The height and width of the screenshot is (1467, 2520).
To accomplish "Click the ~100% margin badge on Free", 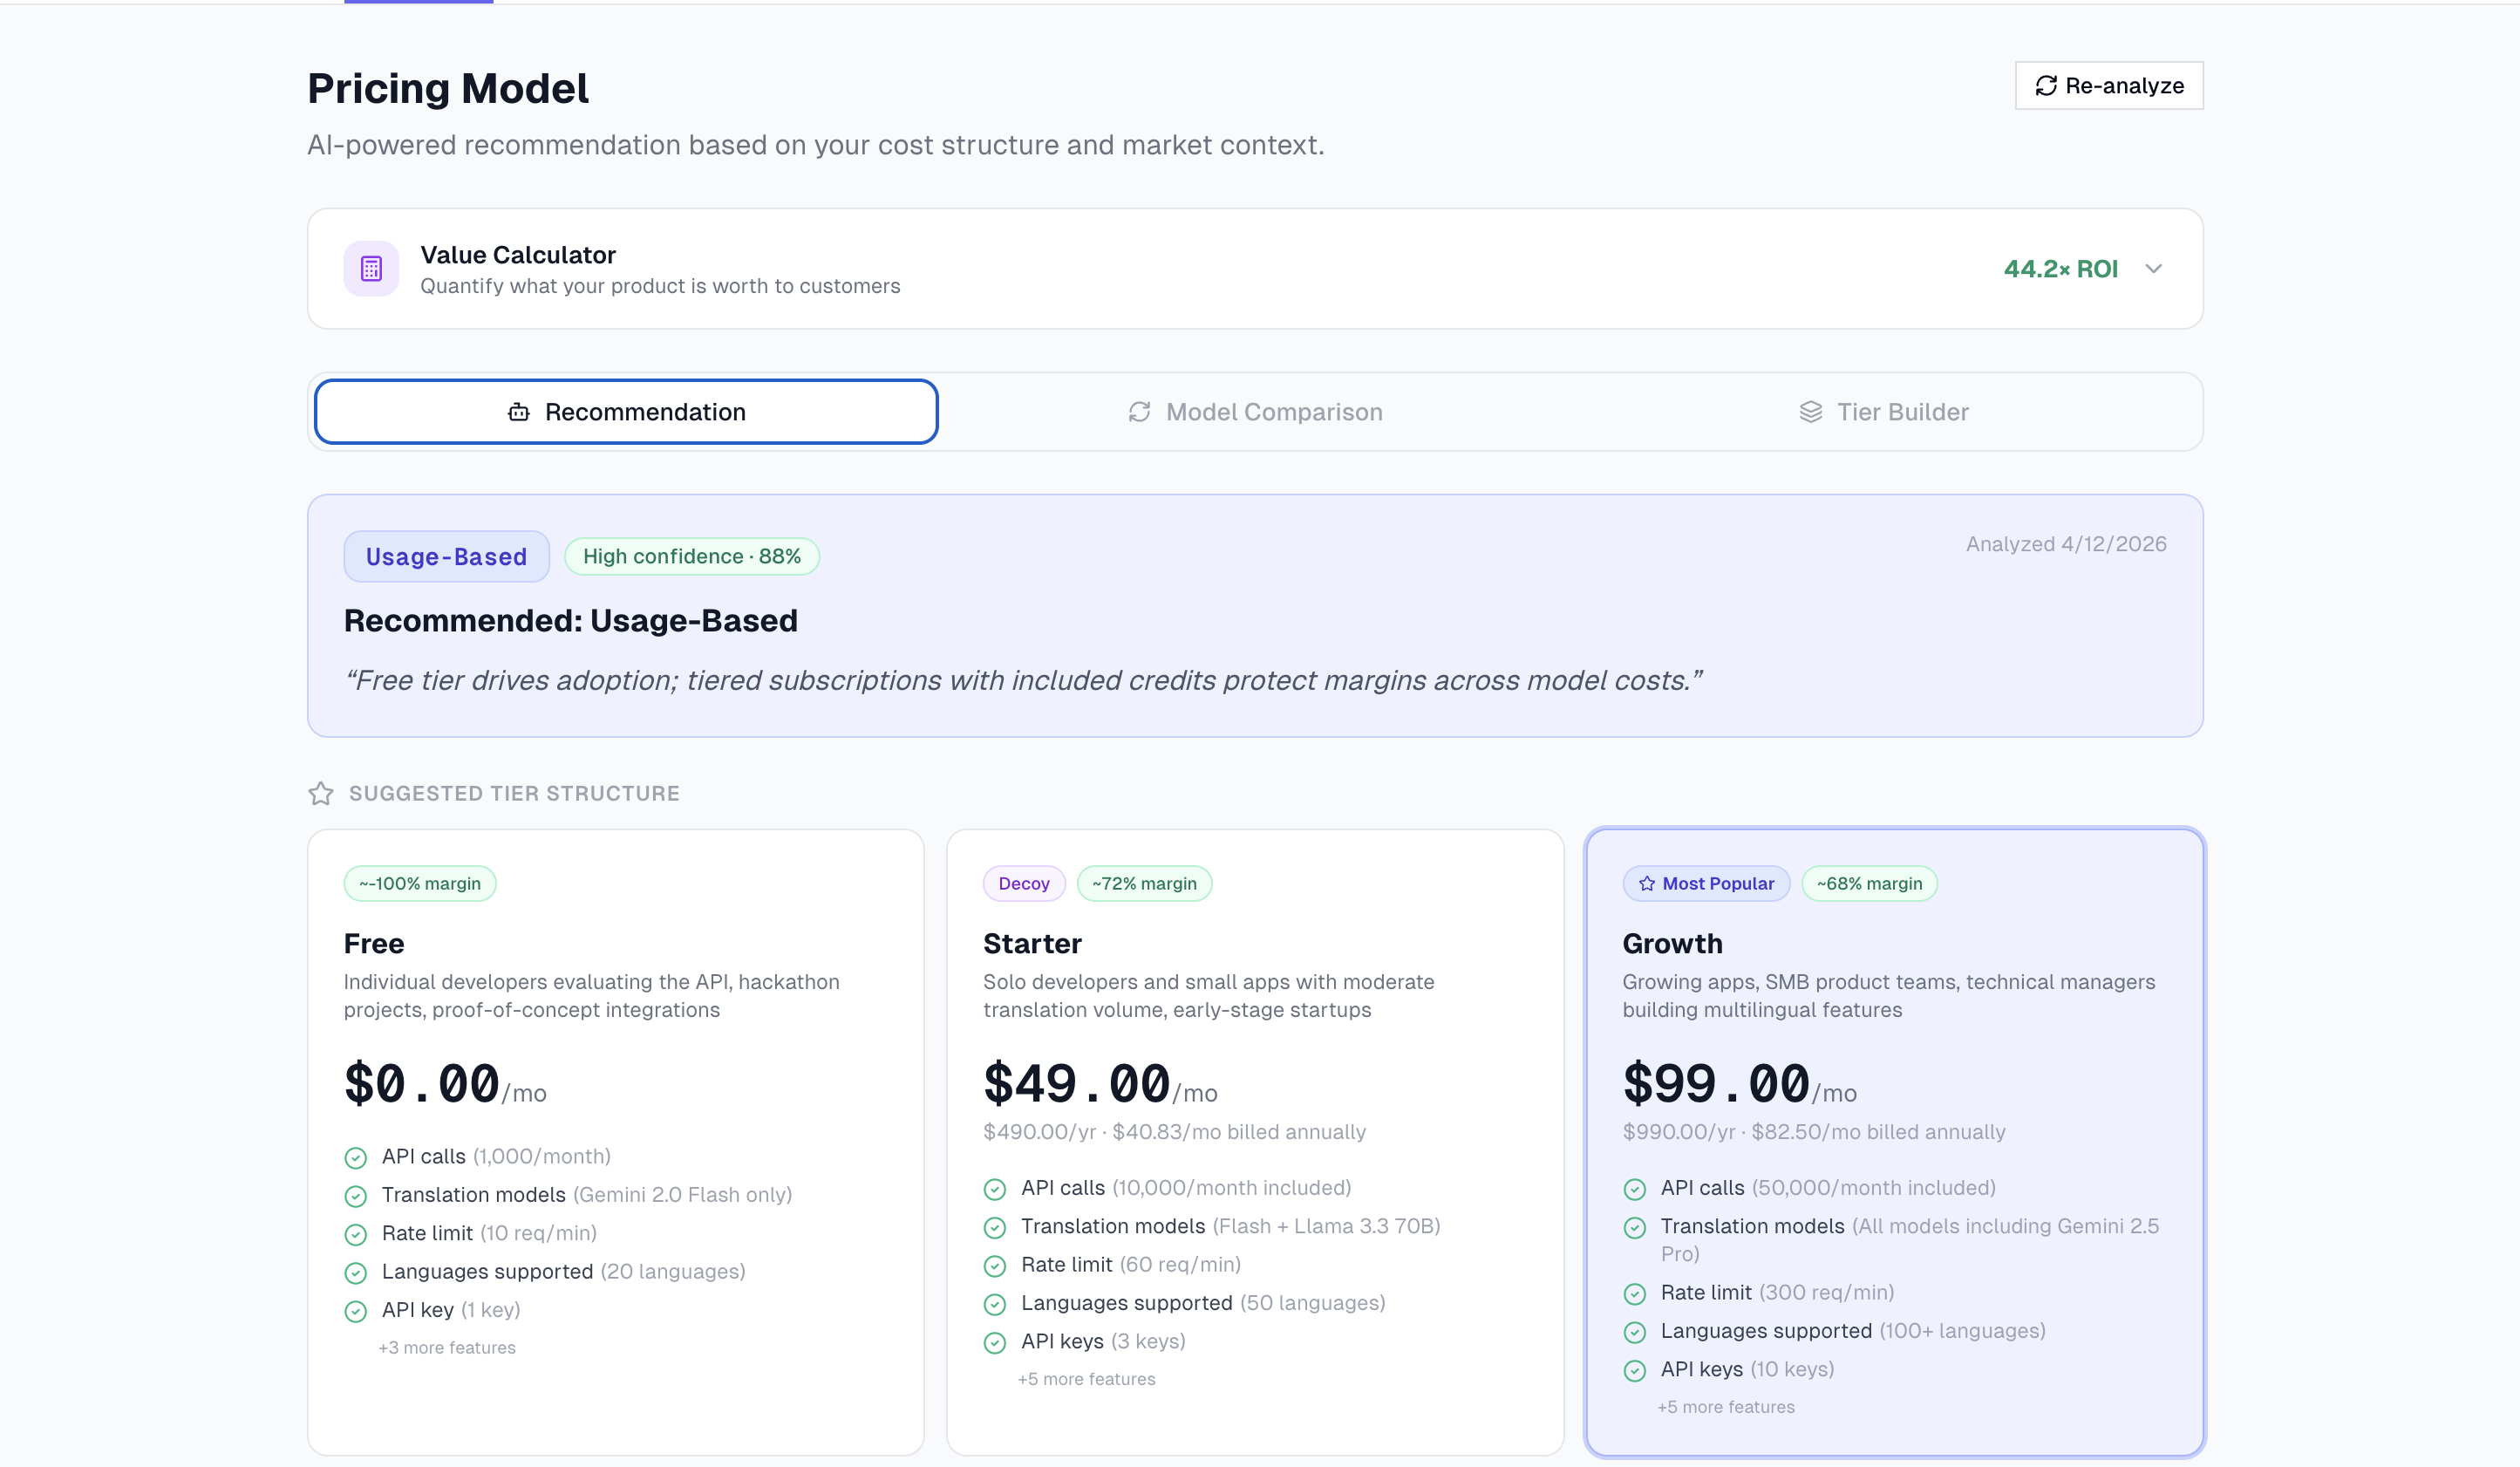I will pyautogui.click(x=420, y=883).
